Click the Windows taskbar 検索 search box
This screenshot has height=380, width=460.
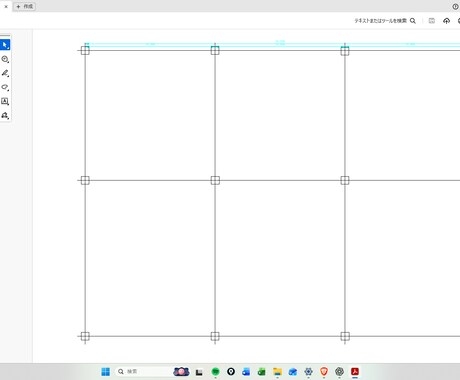point(142,371)
